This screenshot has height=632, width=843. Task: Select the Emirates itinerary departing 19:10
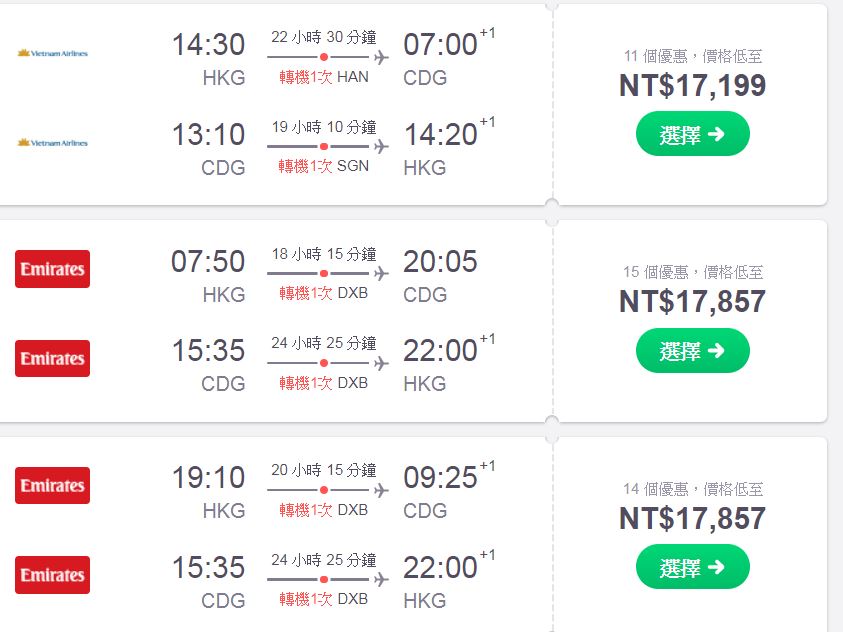692,566
